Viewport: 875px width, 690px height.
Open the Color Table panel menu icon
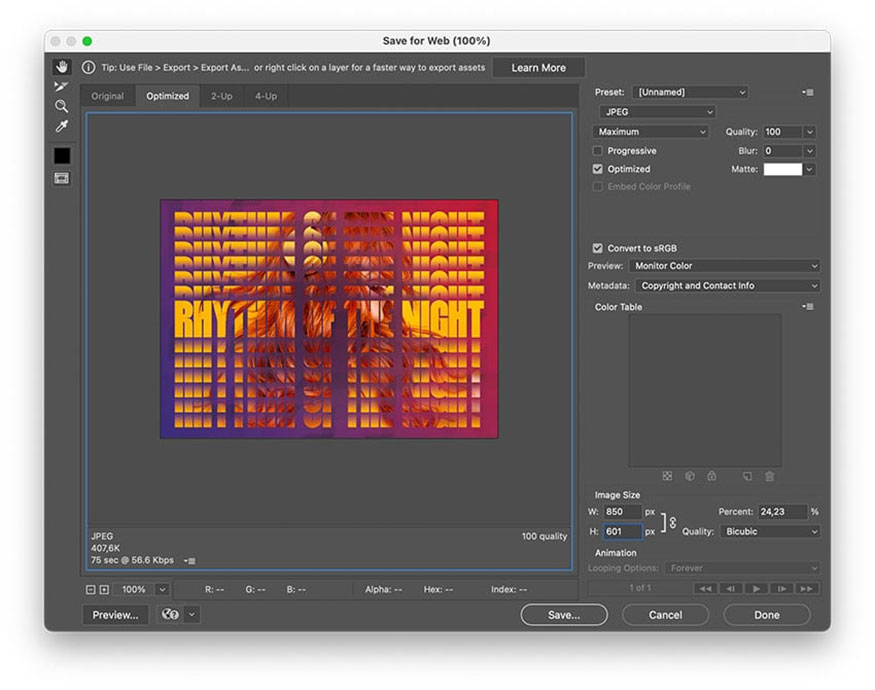coord(807,306)
